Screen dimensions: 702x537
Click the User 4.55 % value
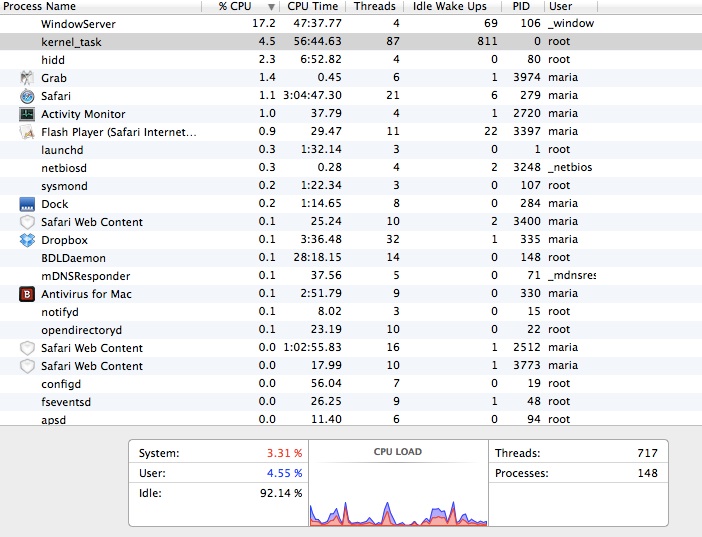point(284,473)
